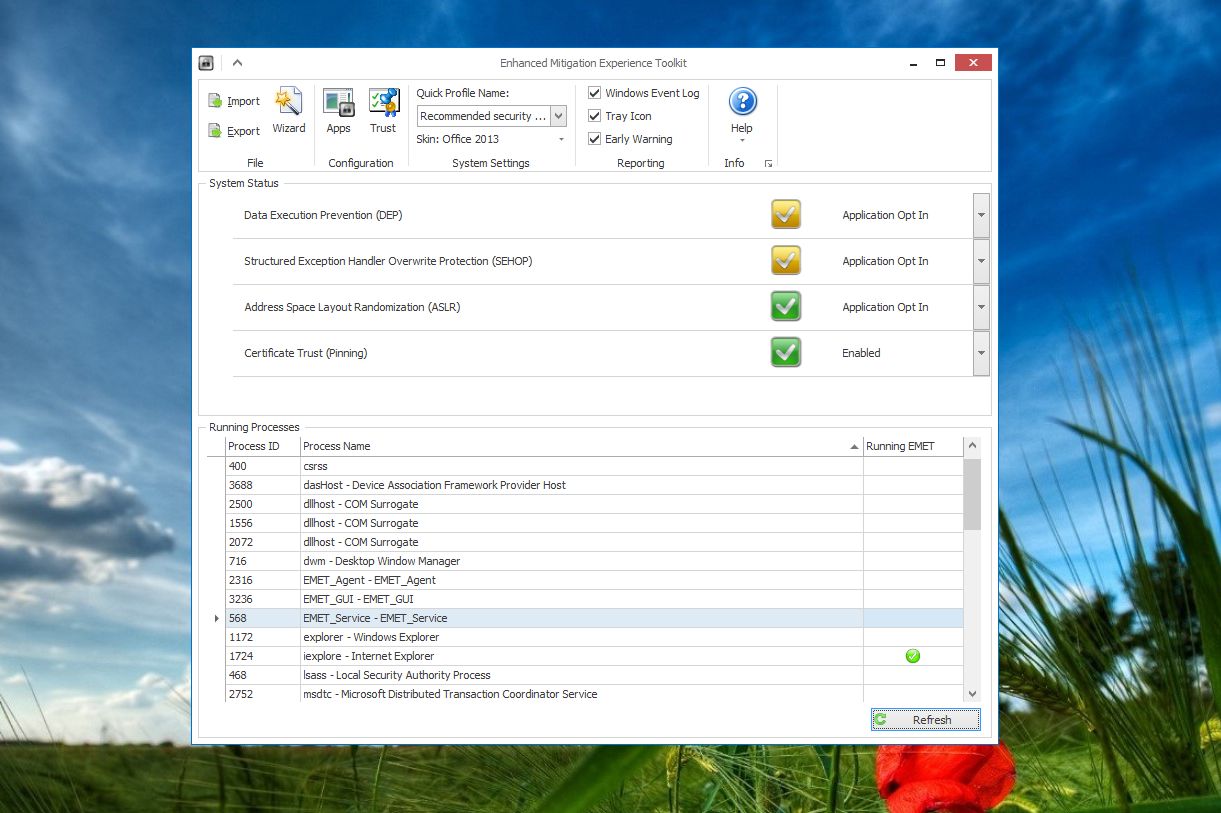1221x813 pixels.
Task: Click the Info group dialog launcher icon
Action: [768, 163]
